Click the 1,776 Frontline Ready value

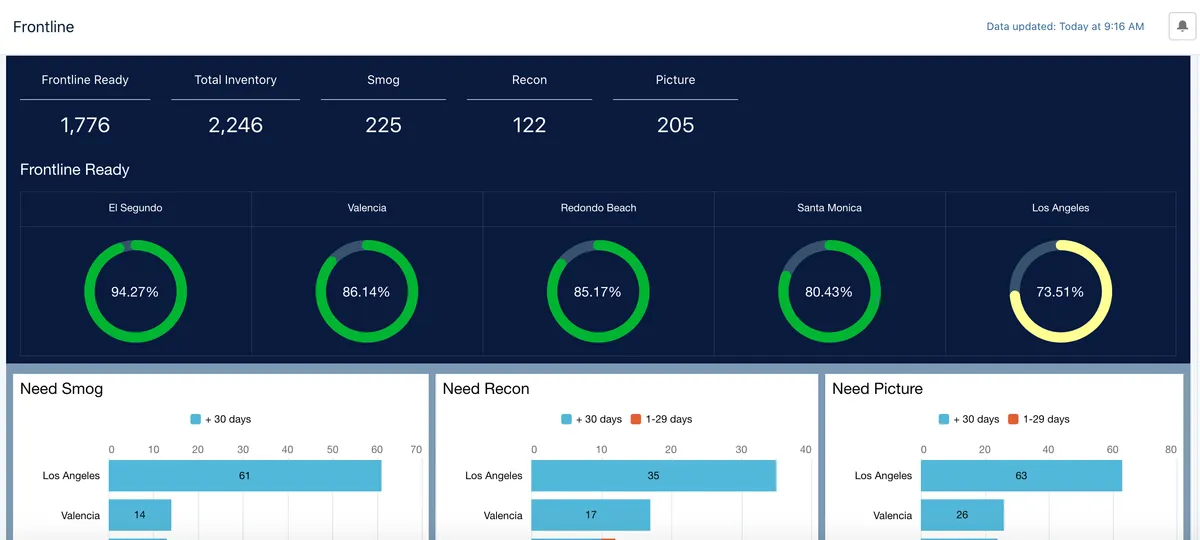[85, 125]
